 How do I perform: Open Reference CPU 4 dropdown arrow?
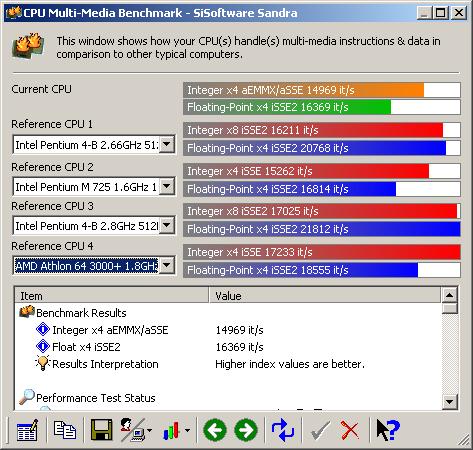pos(167,265)
